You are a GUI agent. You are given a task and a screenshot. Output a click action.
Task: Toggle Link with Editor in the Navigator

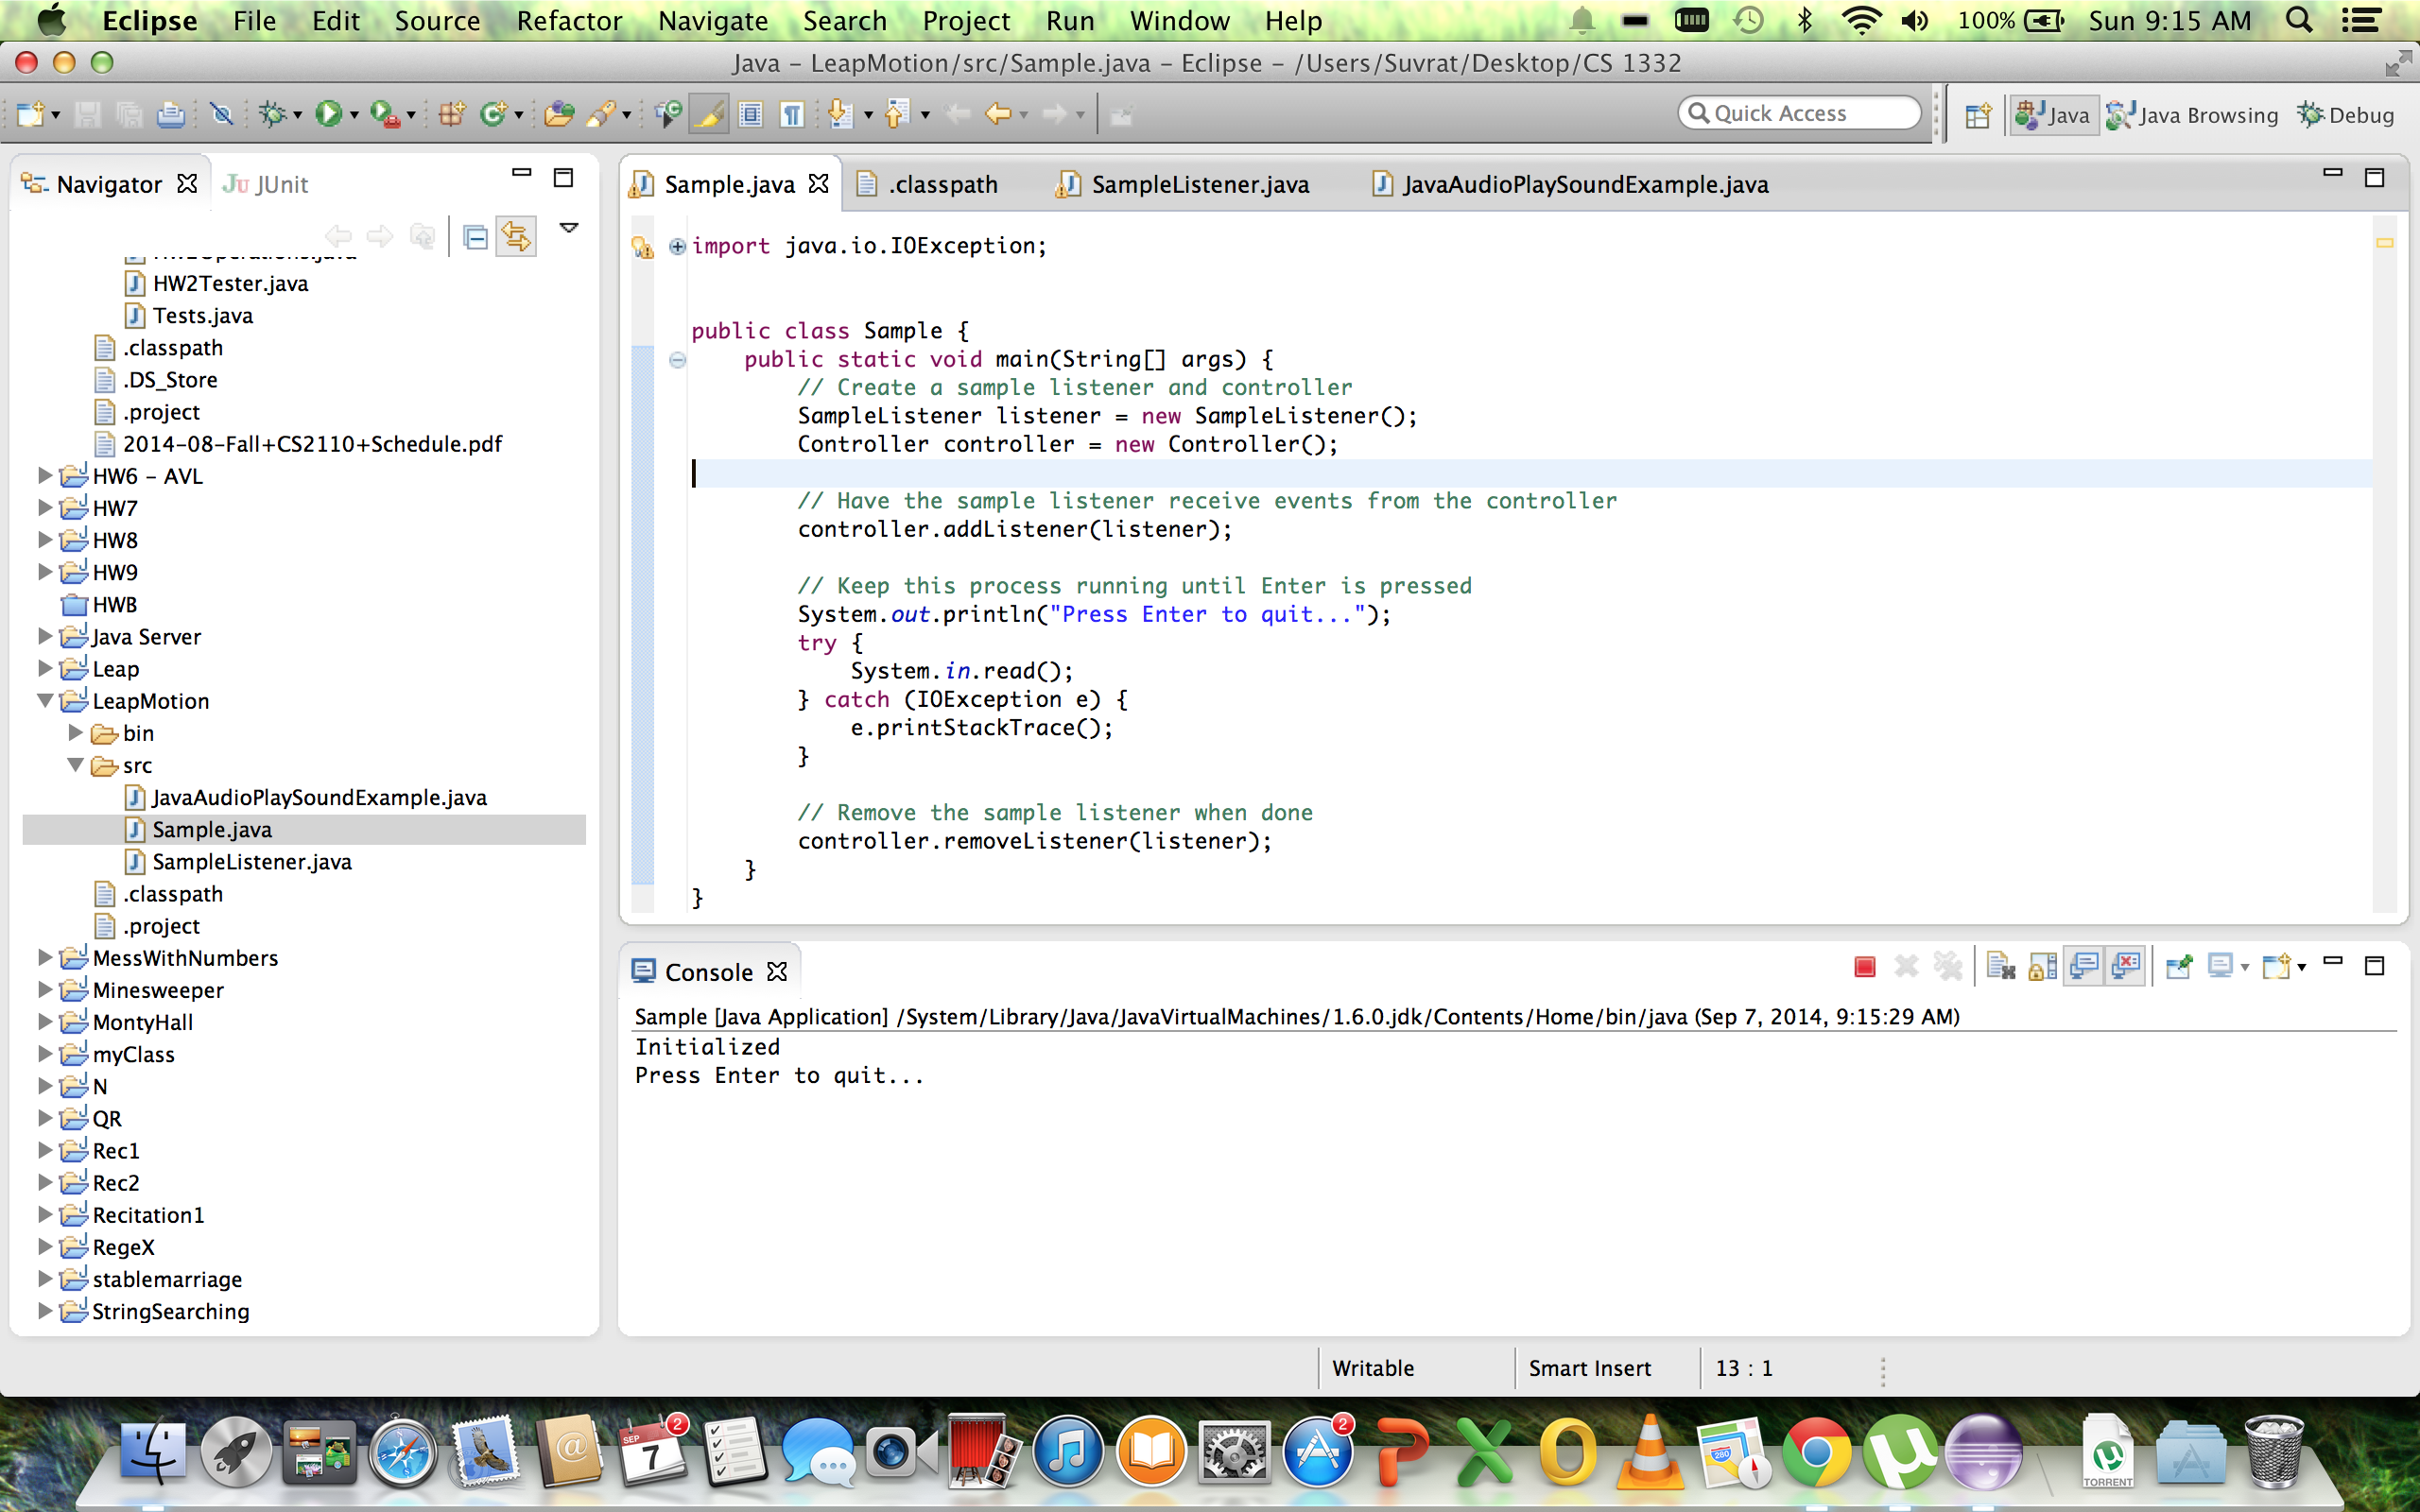point(516,236)
